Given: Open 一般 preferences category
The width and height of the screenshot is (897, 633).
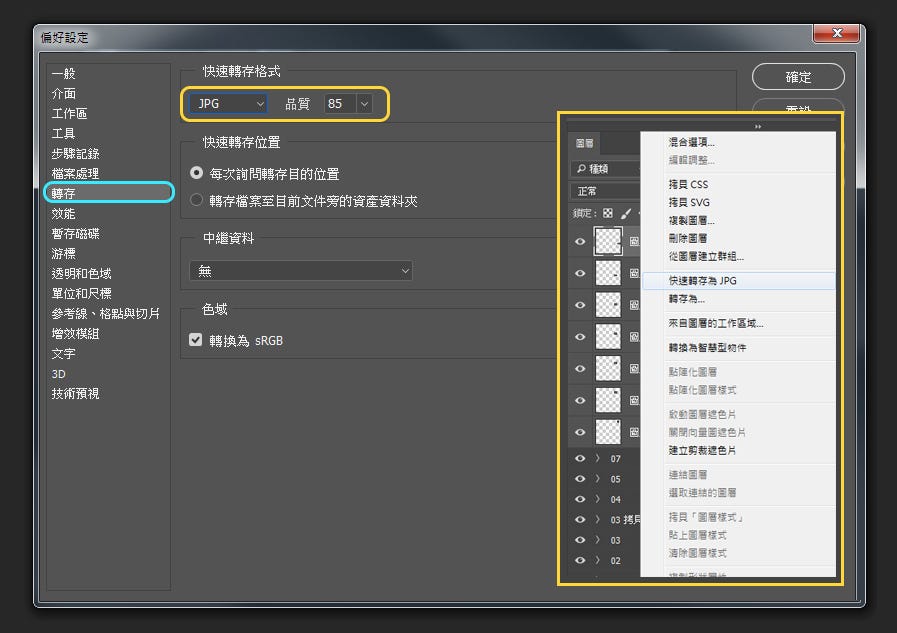Looking at the screenshot, I should [63, 73].
